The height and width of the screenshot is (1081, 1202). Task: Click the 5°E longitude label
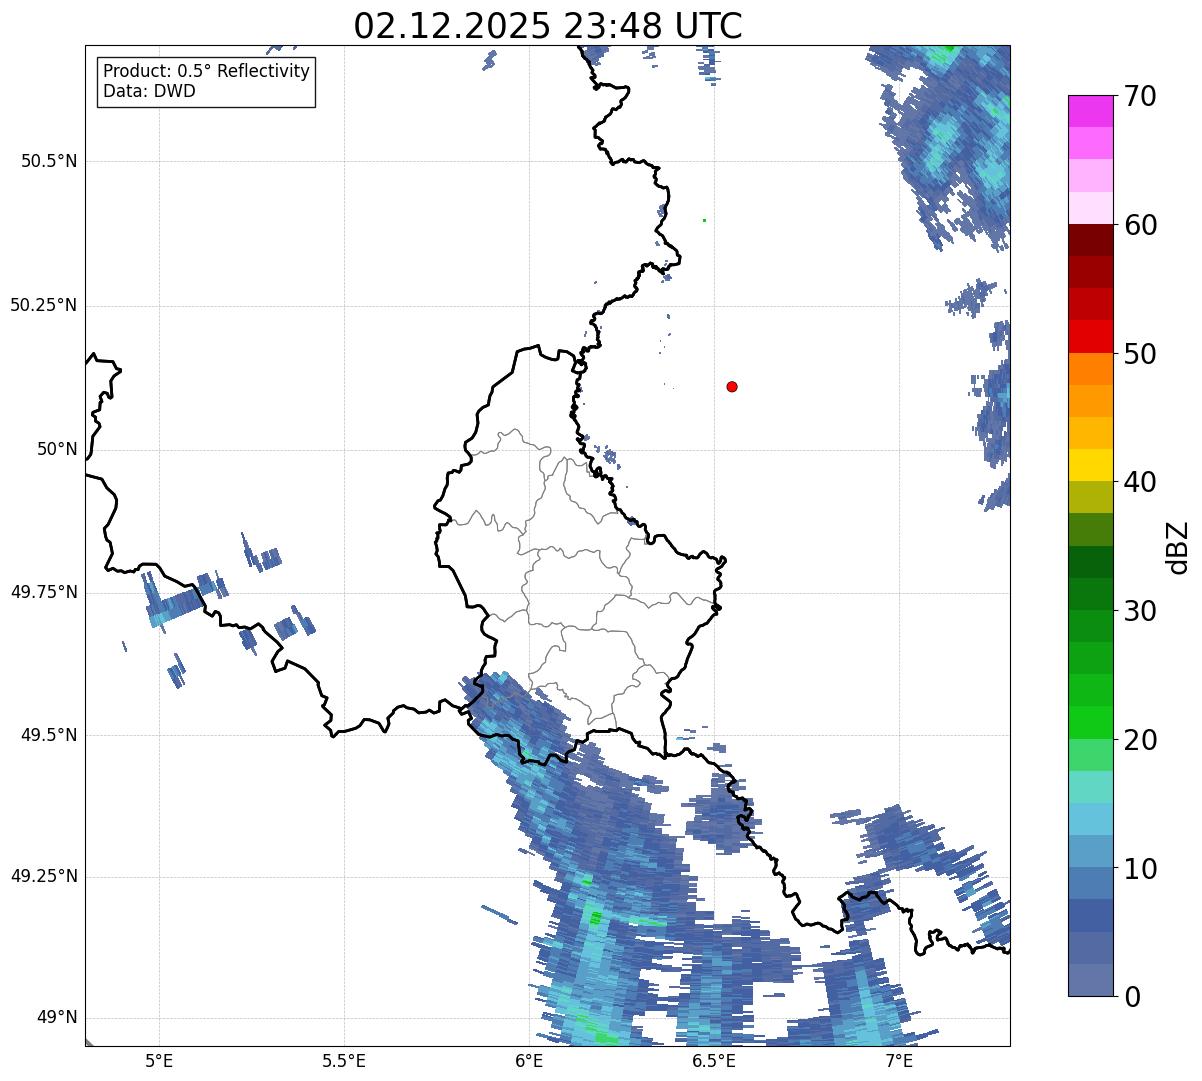pyautogui.click(x=159, y=1060)
